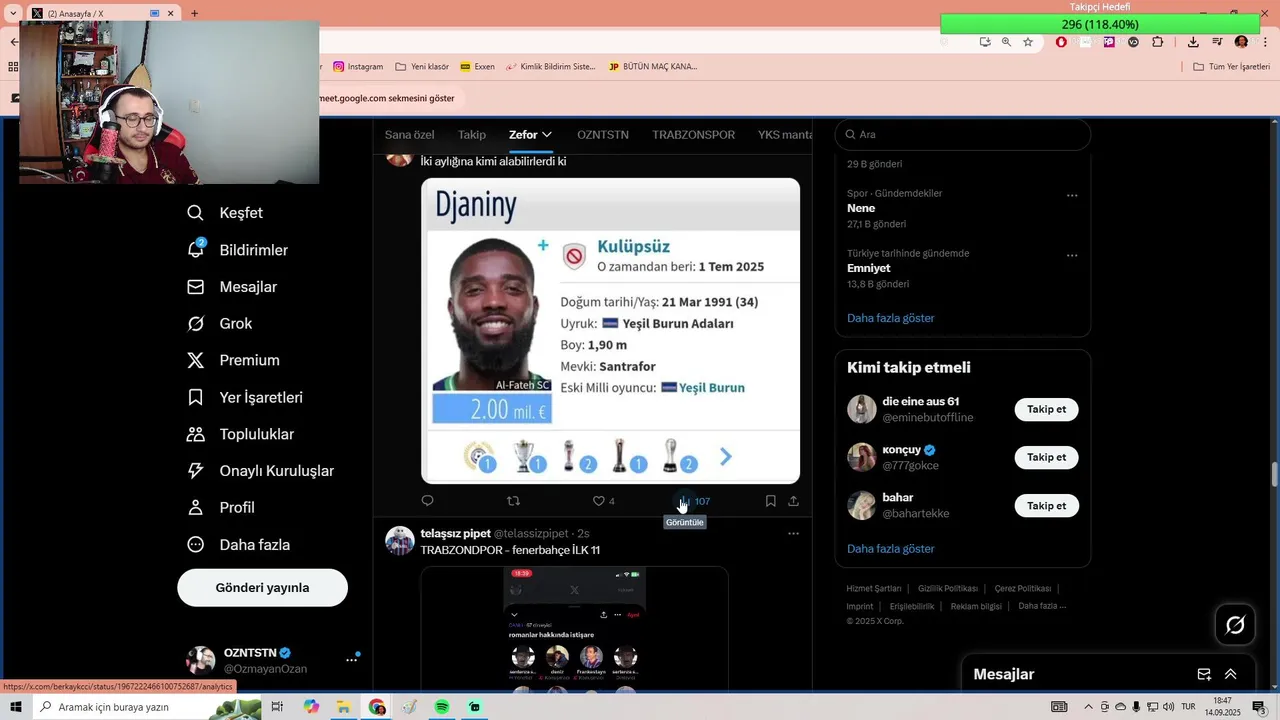This screenshot has height=720, width=1280.
Task: Follow bahar account
Action: (1046, 506)
